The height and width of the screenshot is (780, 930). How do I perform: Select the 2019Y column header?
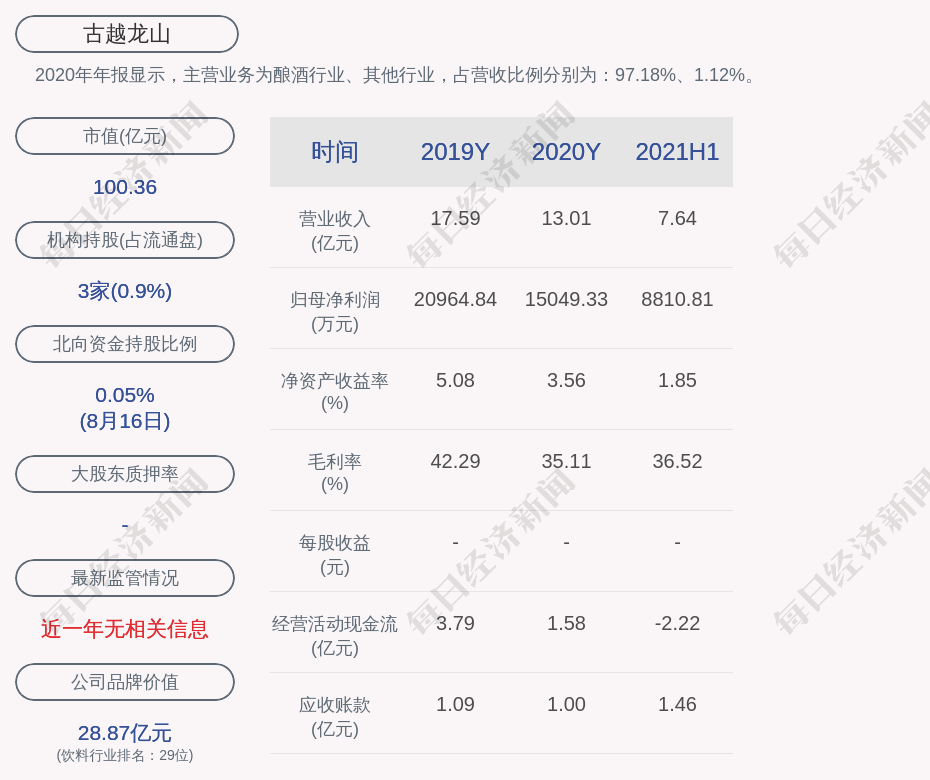(x=456, y=152)
